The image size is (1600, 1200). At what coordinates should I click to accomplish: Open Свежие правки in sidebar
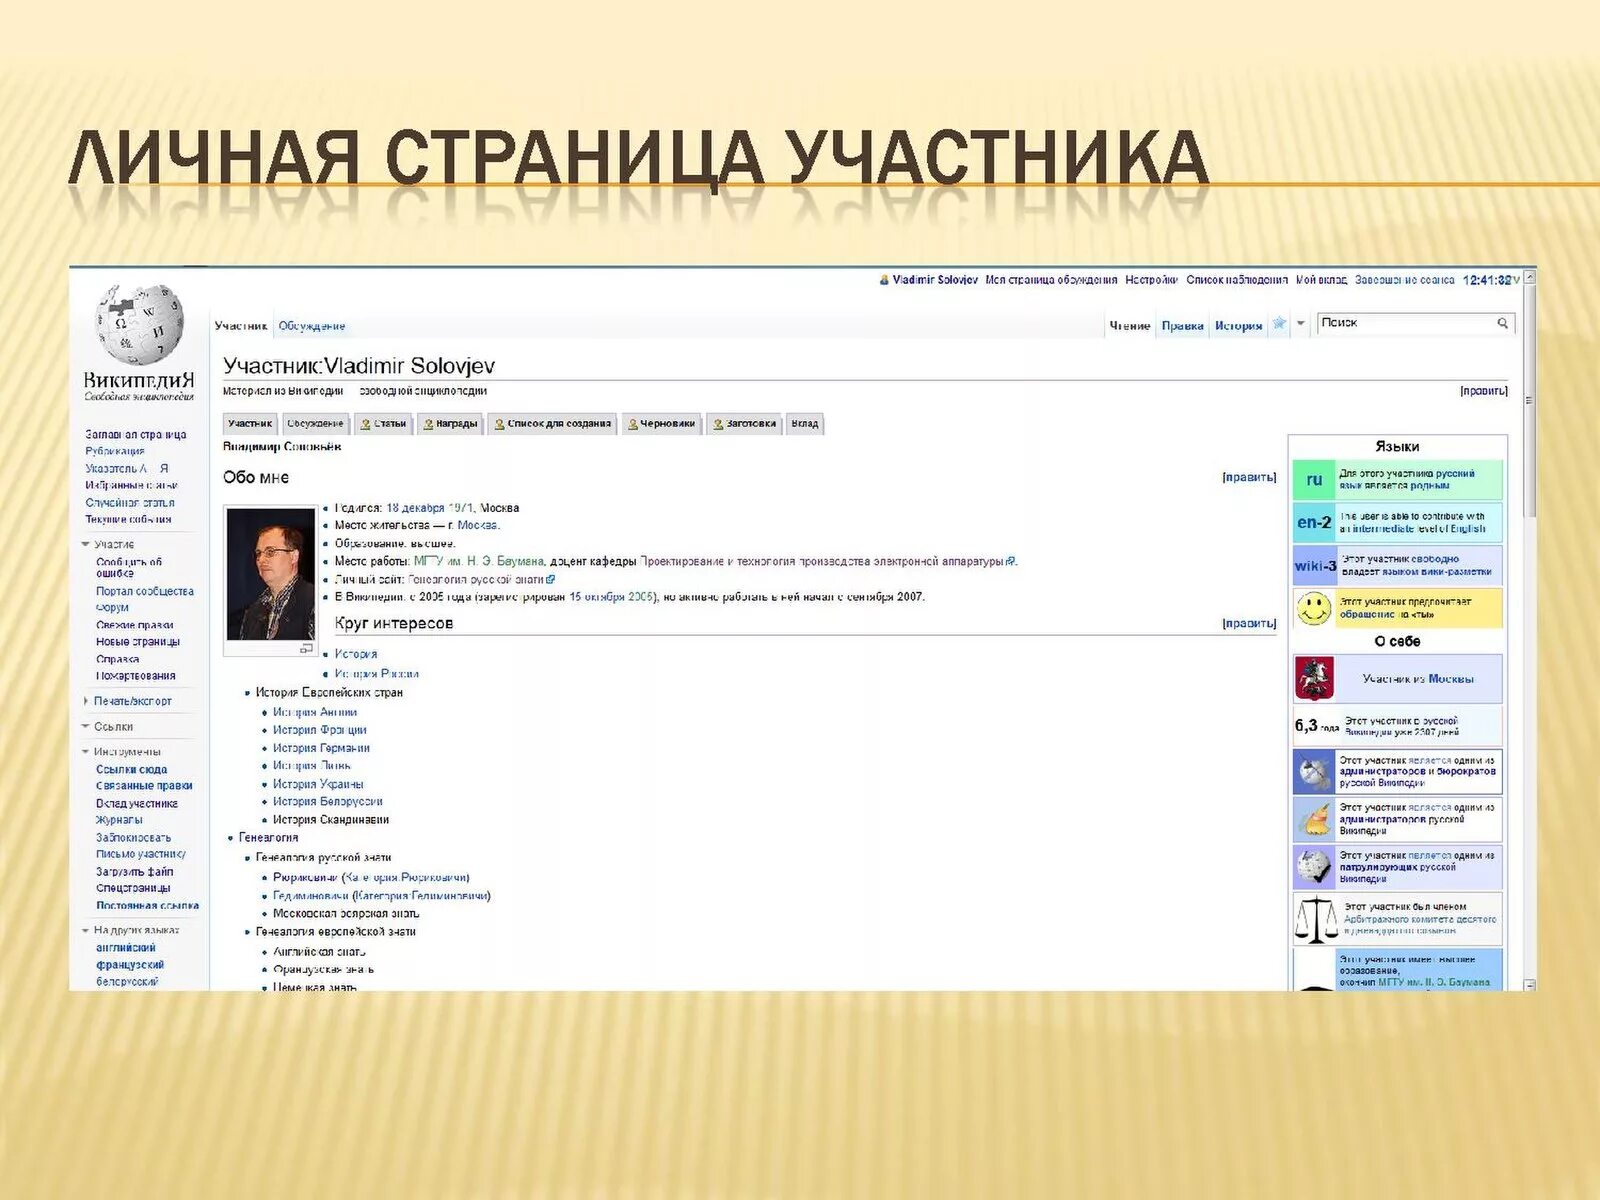(x=135, y=625)
